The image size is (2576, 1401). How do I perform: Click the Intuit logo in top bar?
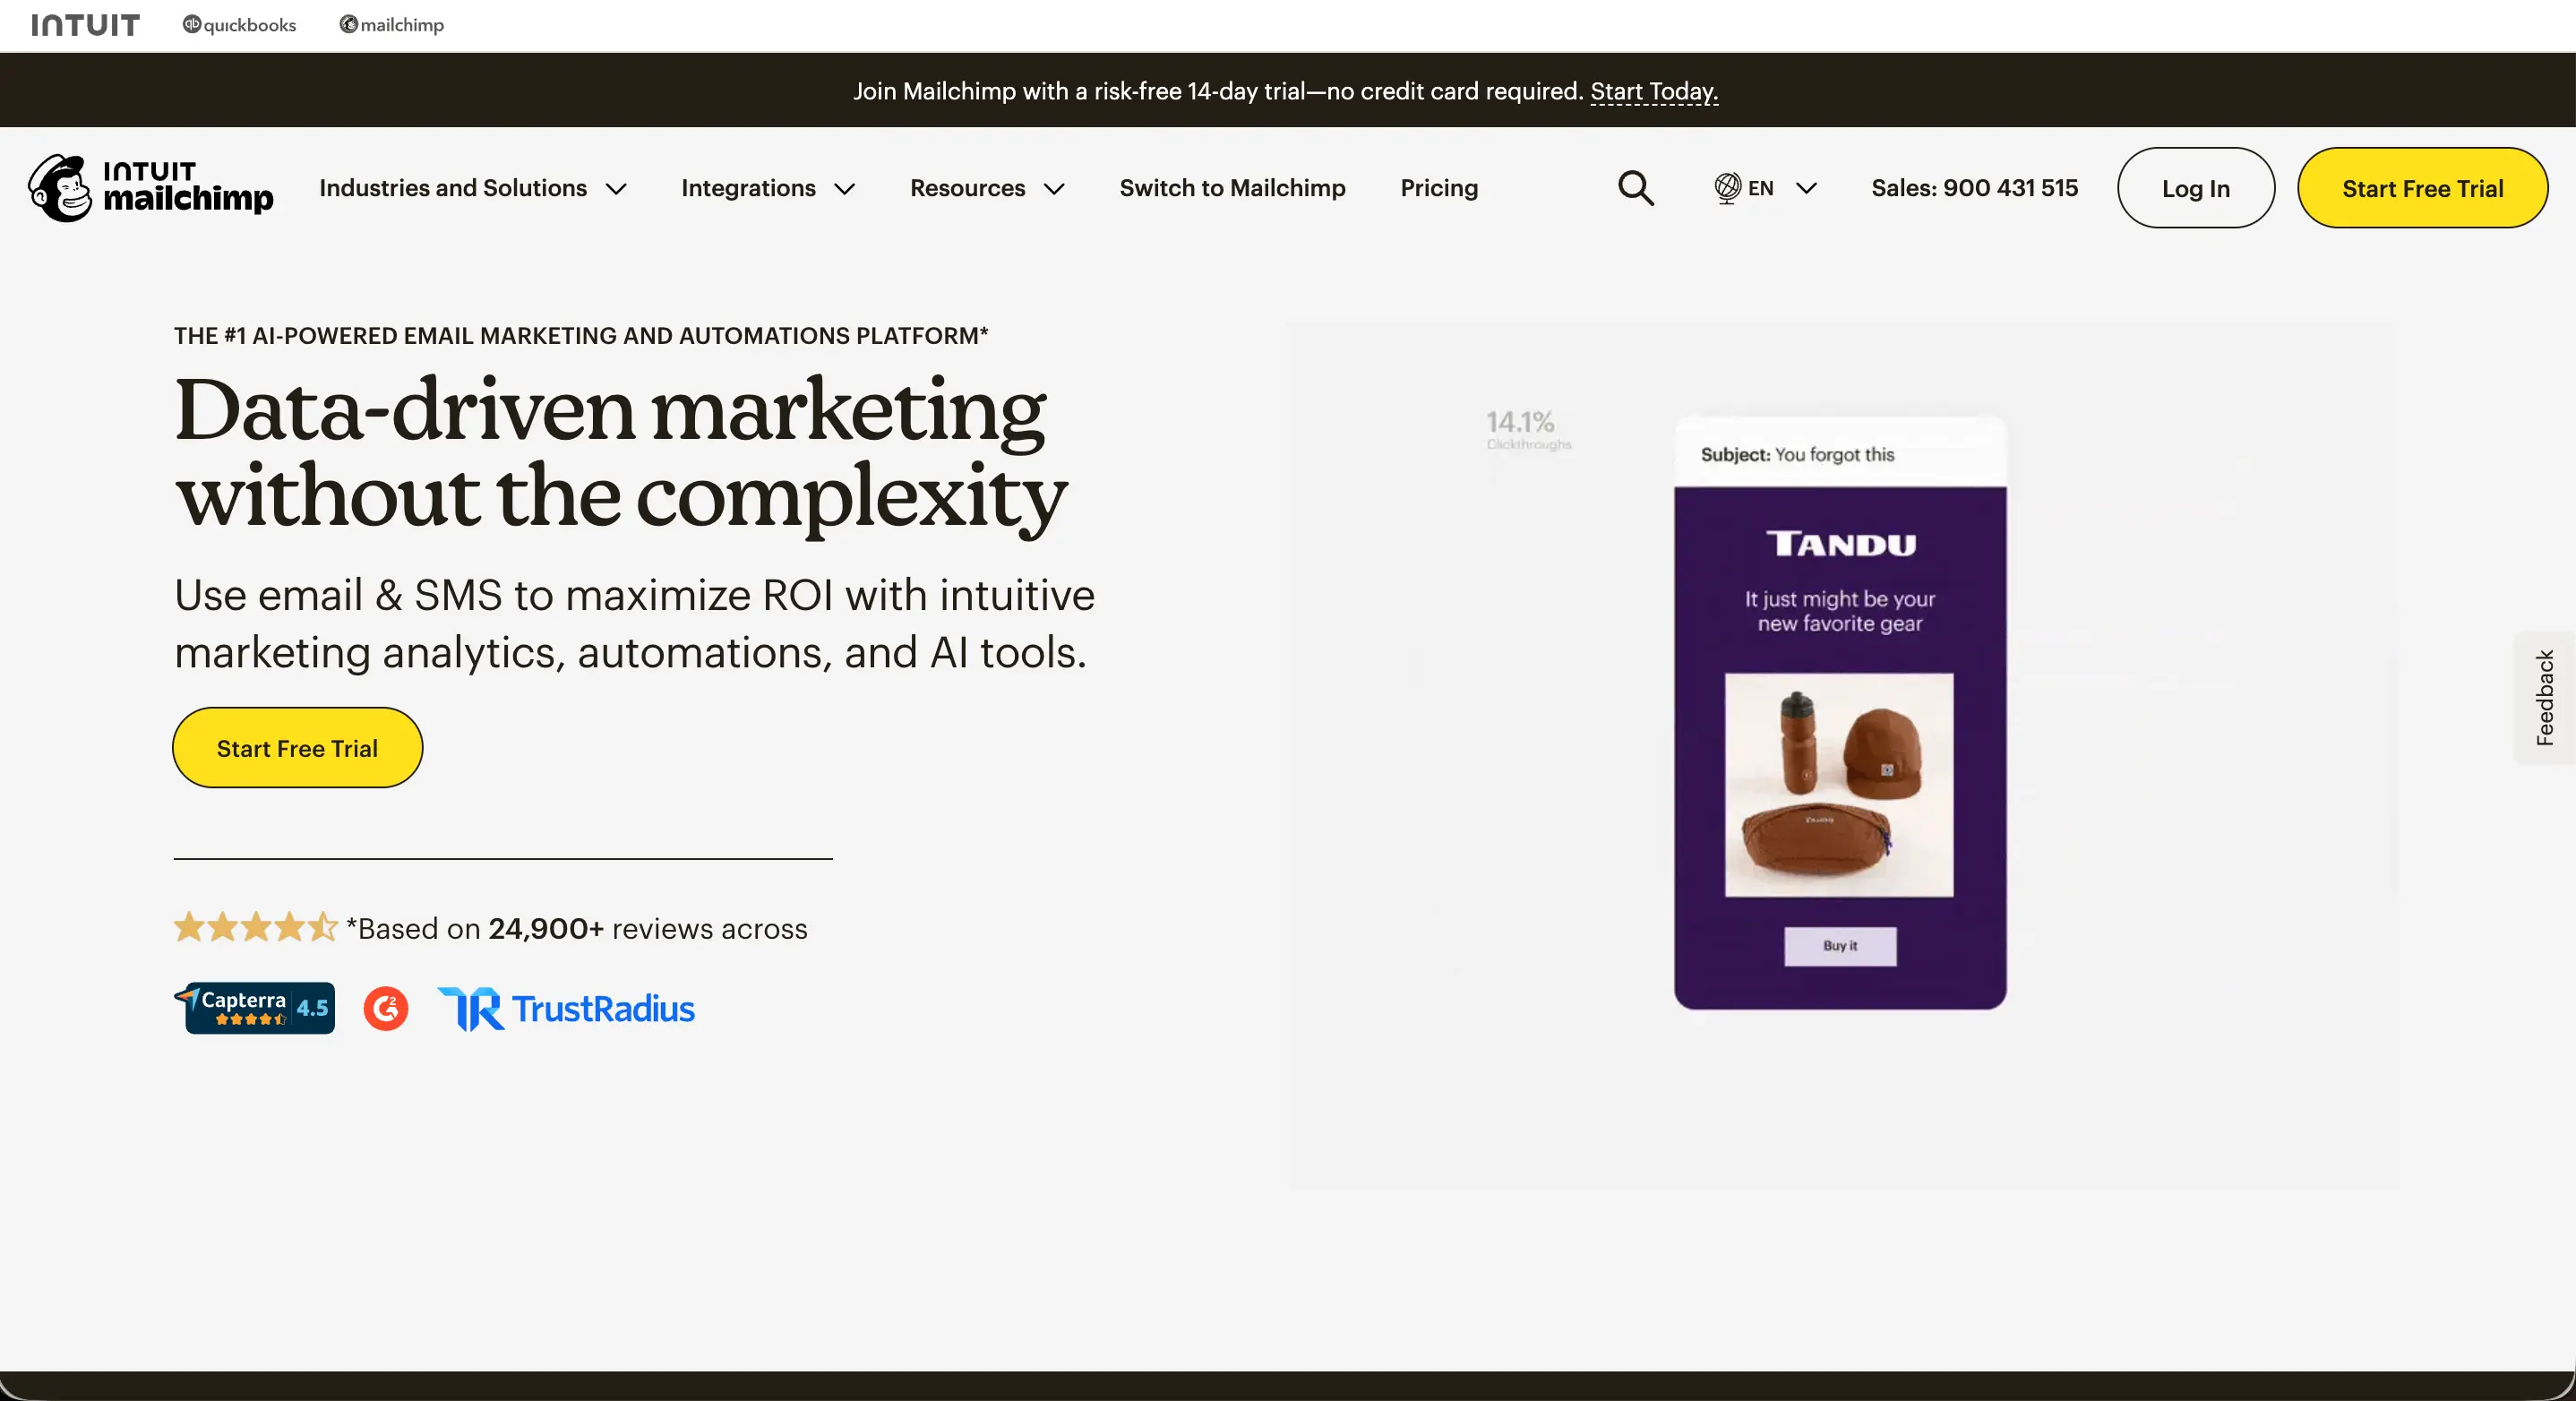coord(85,25)
